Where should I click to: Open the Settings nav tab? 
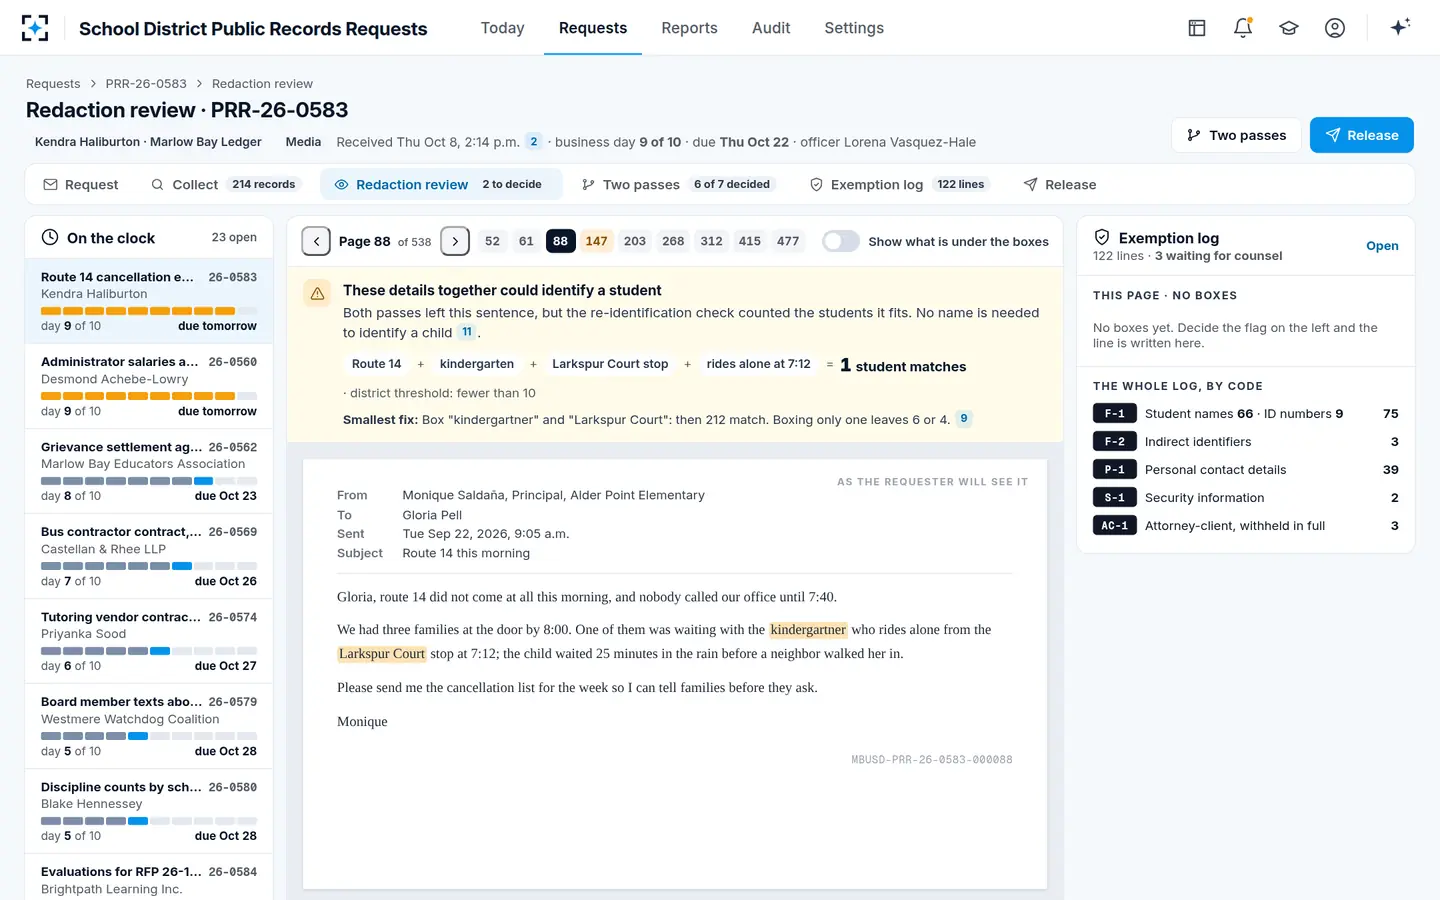click(x=854, y=28)
